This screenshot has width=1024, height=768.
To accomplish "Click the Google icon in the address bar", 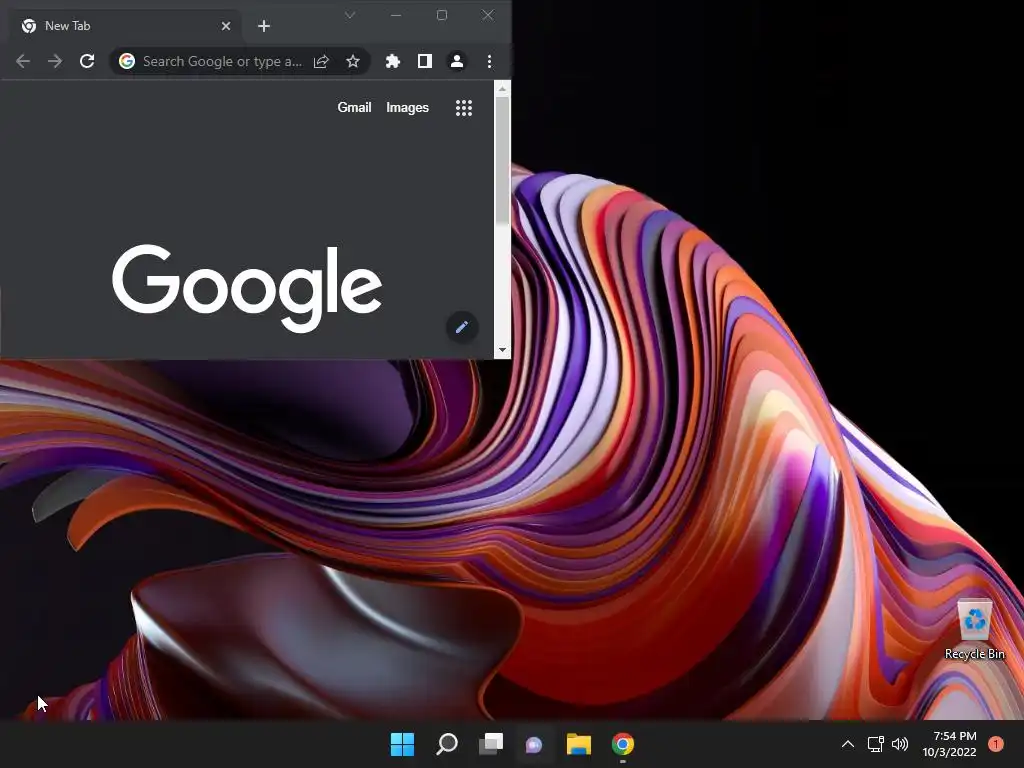I will tap(127, 61).
